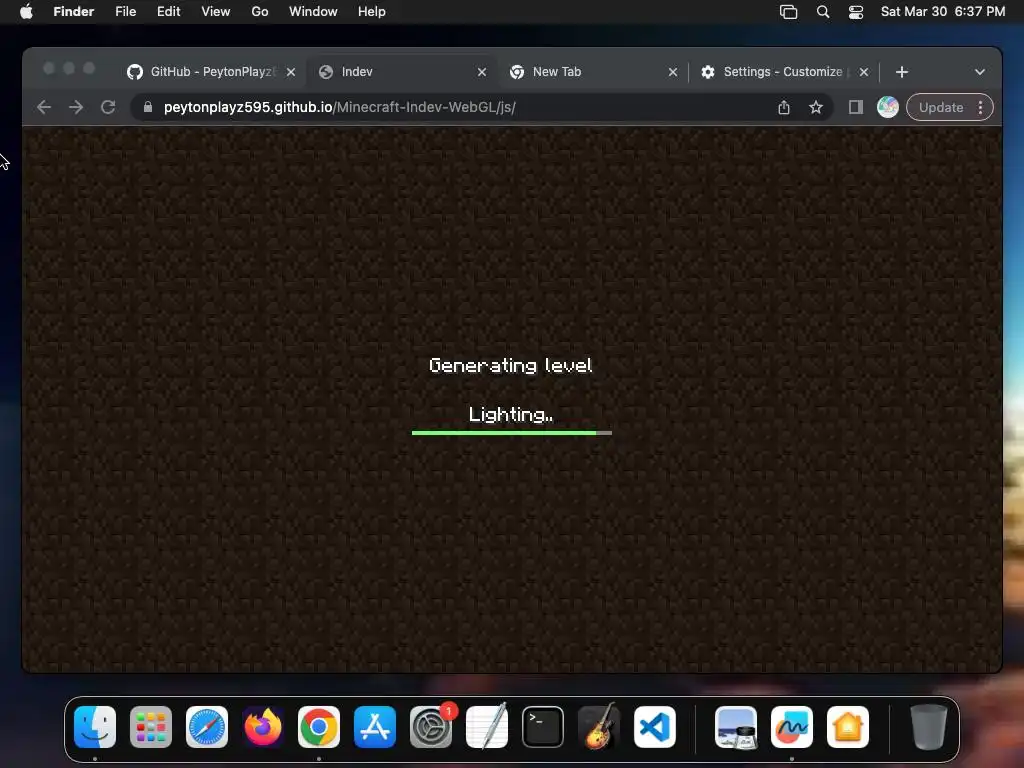This screenshot has height=768, width=1024.
Task: Switch to the New Tab tab
Action: (593, 72)
